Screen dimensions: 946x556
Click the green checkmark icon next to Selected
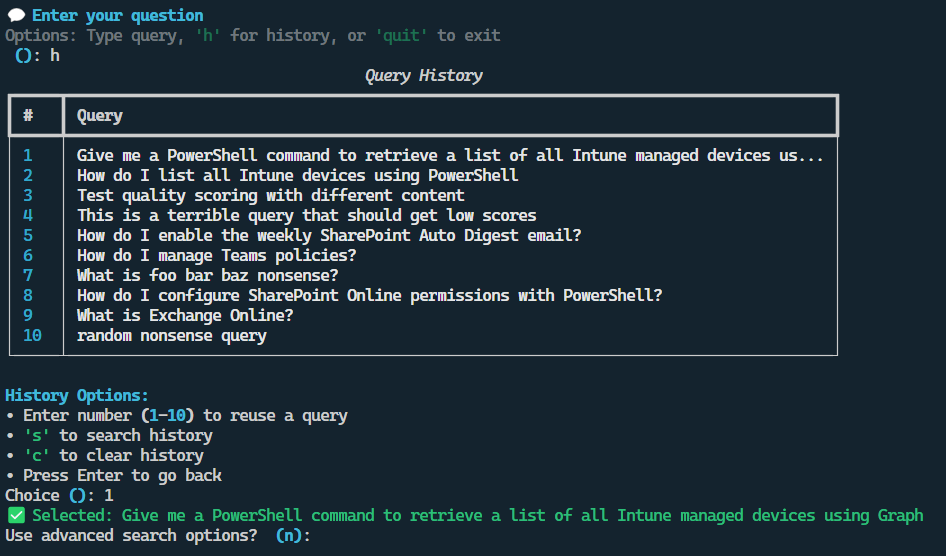pos(16,516)
